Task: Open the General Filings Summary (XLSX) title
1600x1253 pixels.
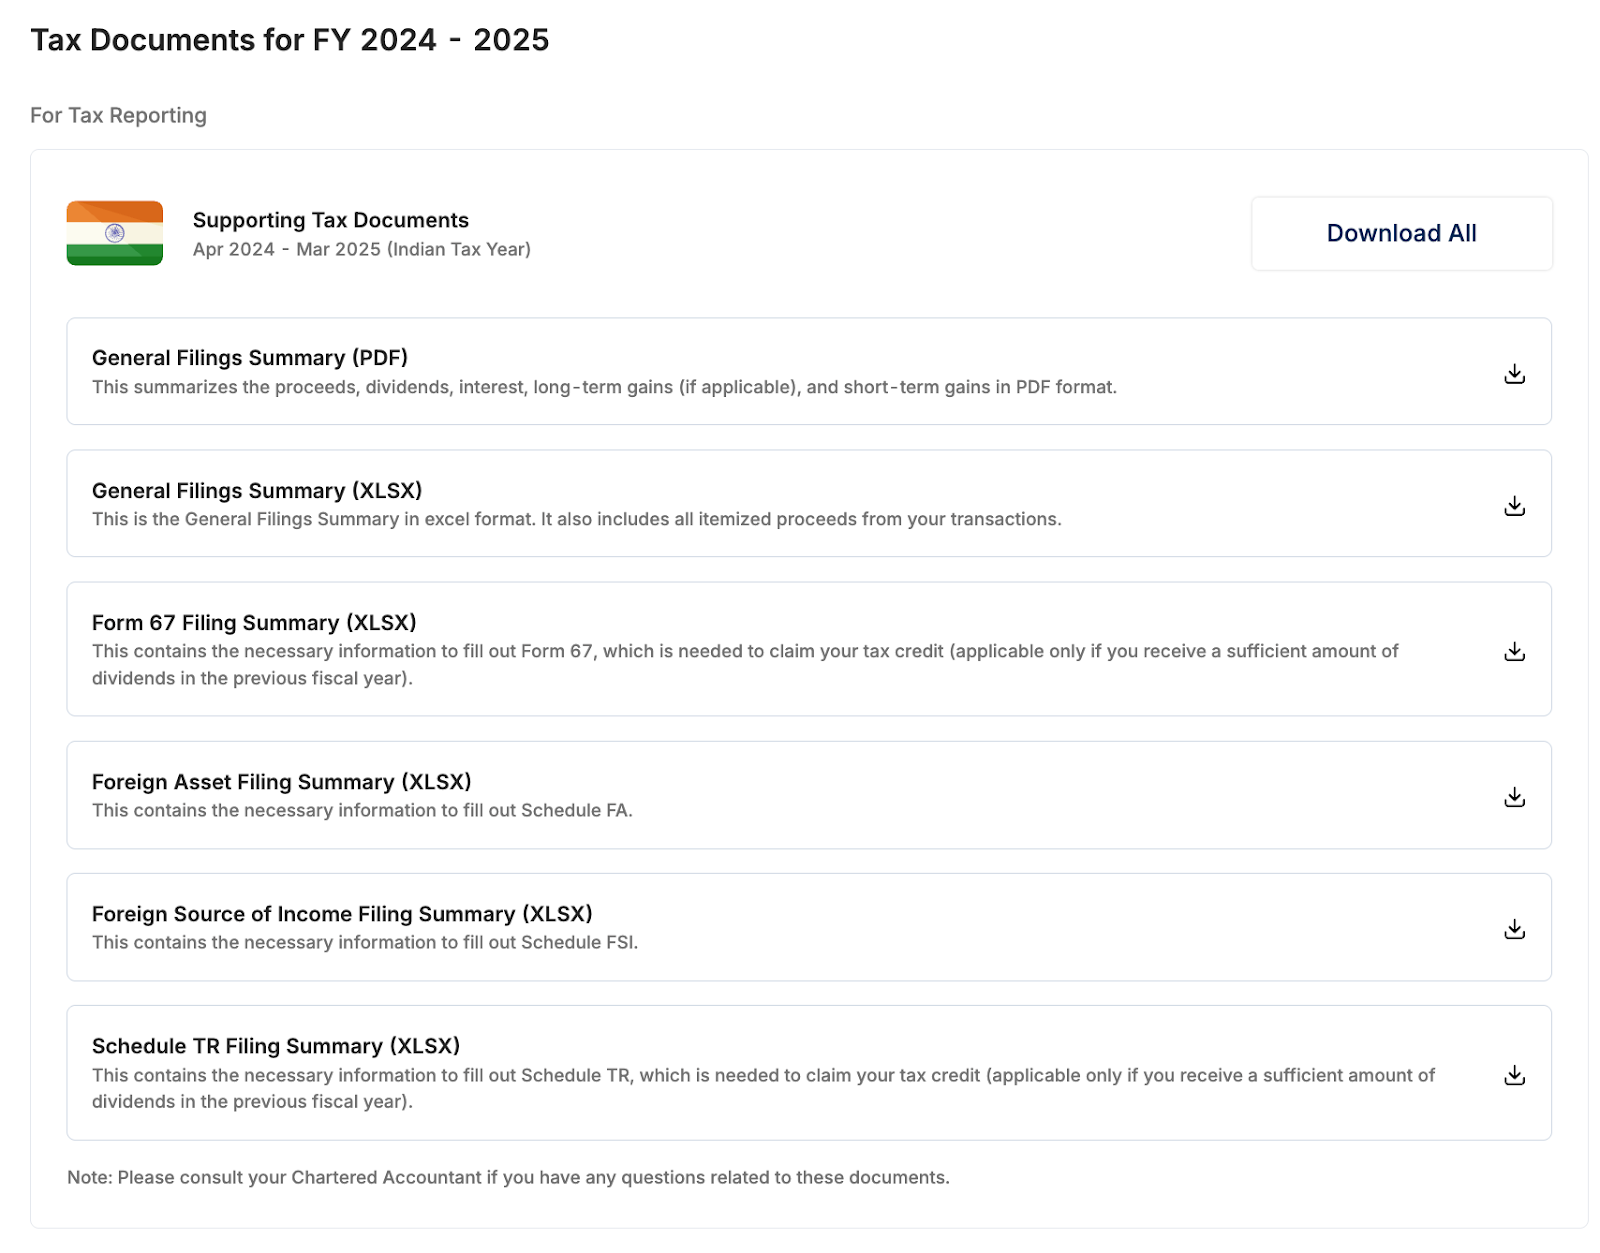Action: point(257,491)
